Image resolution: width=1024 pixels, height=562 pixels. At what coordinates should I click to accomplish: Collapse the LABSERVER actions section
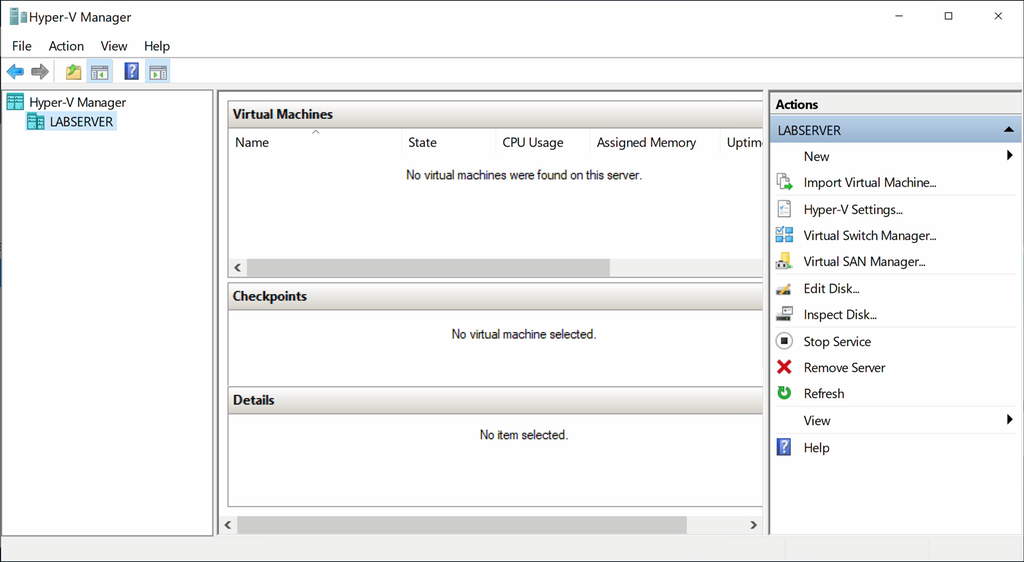(1008, 130)
